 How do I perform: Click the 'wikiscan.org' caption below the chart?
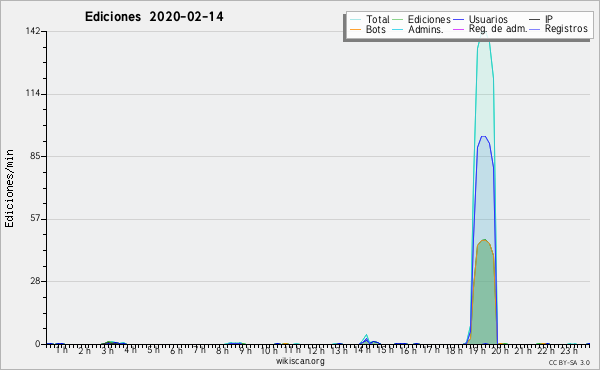[300, 361]
